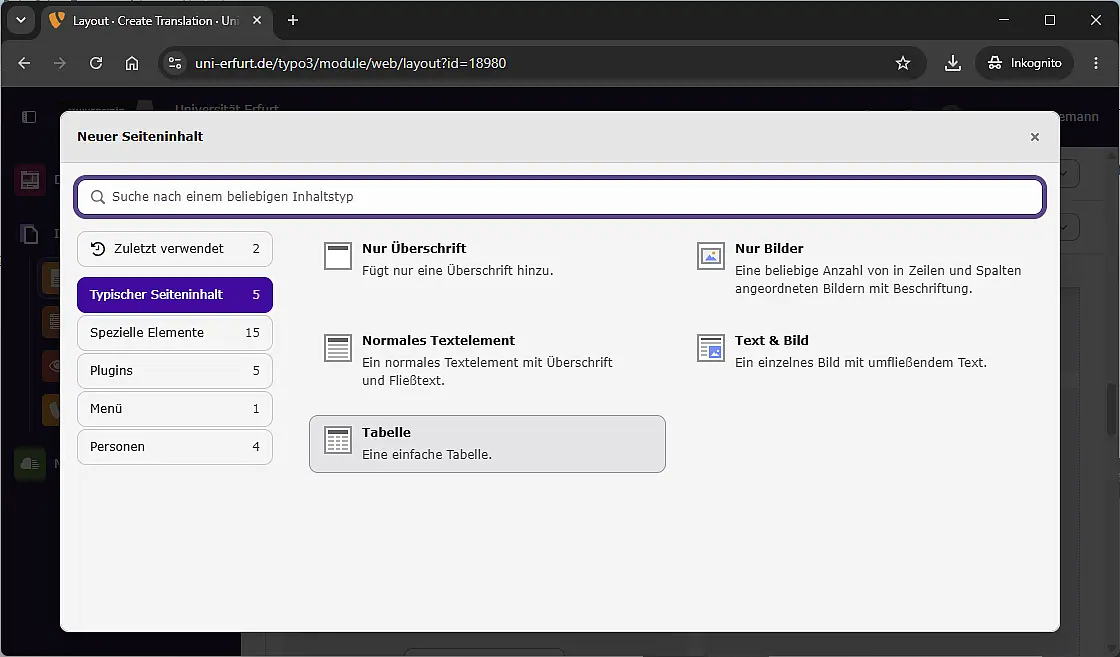Image resolution: width=1120 pixels, height=657 pixels.
Task: Open the Chrome three-dot menu
Action: pos(1096,63)
